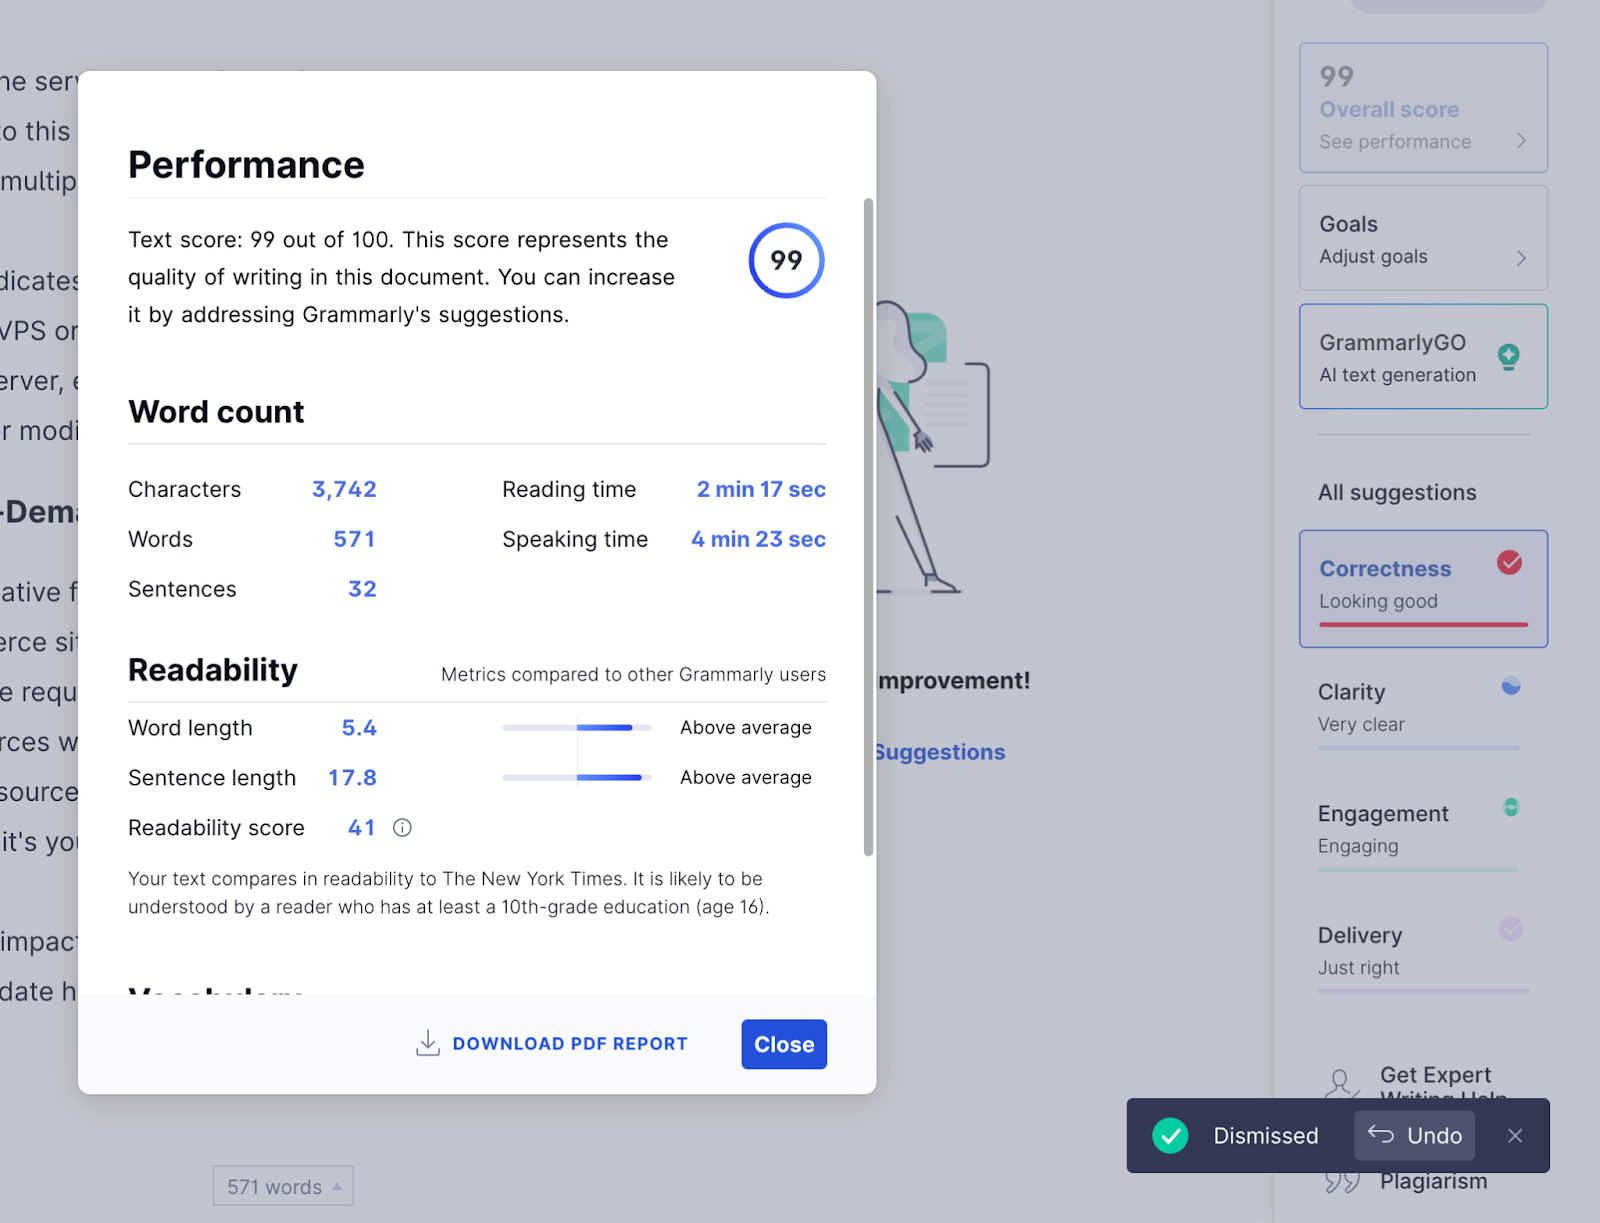Click the Performance dialog scrollbar
Viewport: 1600px width, 1223px height.
pyautogui.click(x=868, y=527)
